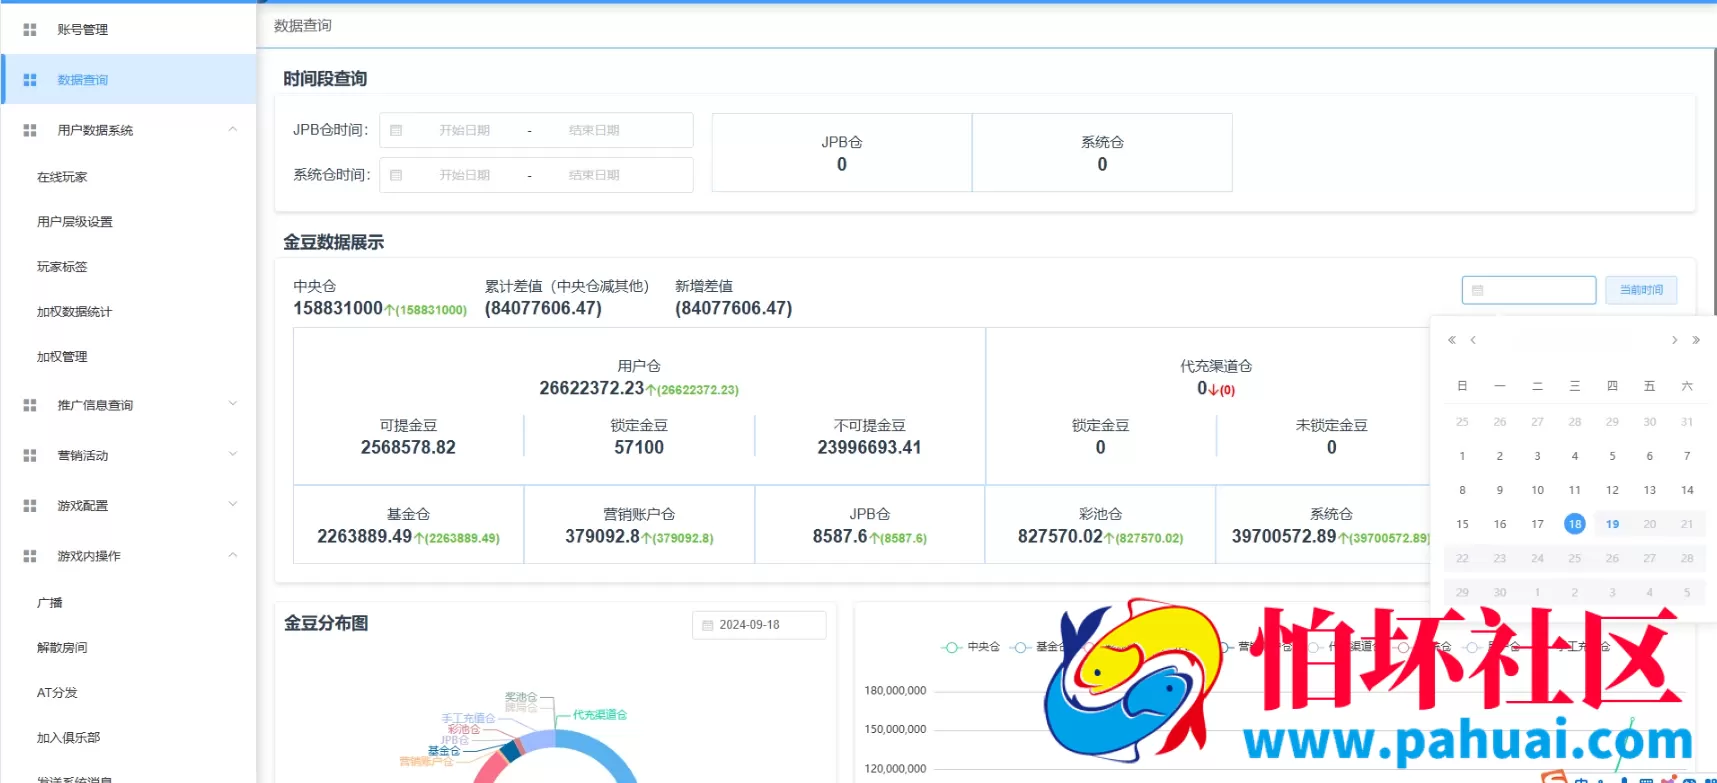The height and width of the screenshot is (783, 1717).
Task: Toggle 中央仓 legend in line chart
Action: tap(971, 647)
